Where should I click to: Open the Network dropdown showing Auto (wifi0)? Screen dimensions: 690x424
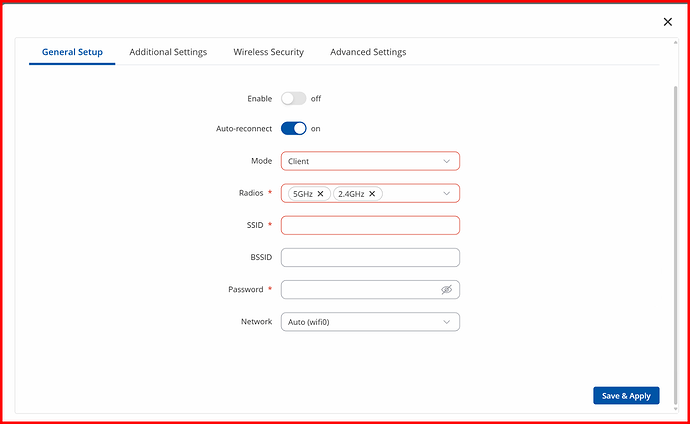tap(370, 322)
